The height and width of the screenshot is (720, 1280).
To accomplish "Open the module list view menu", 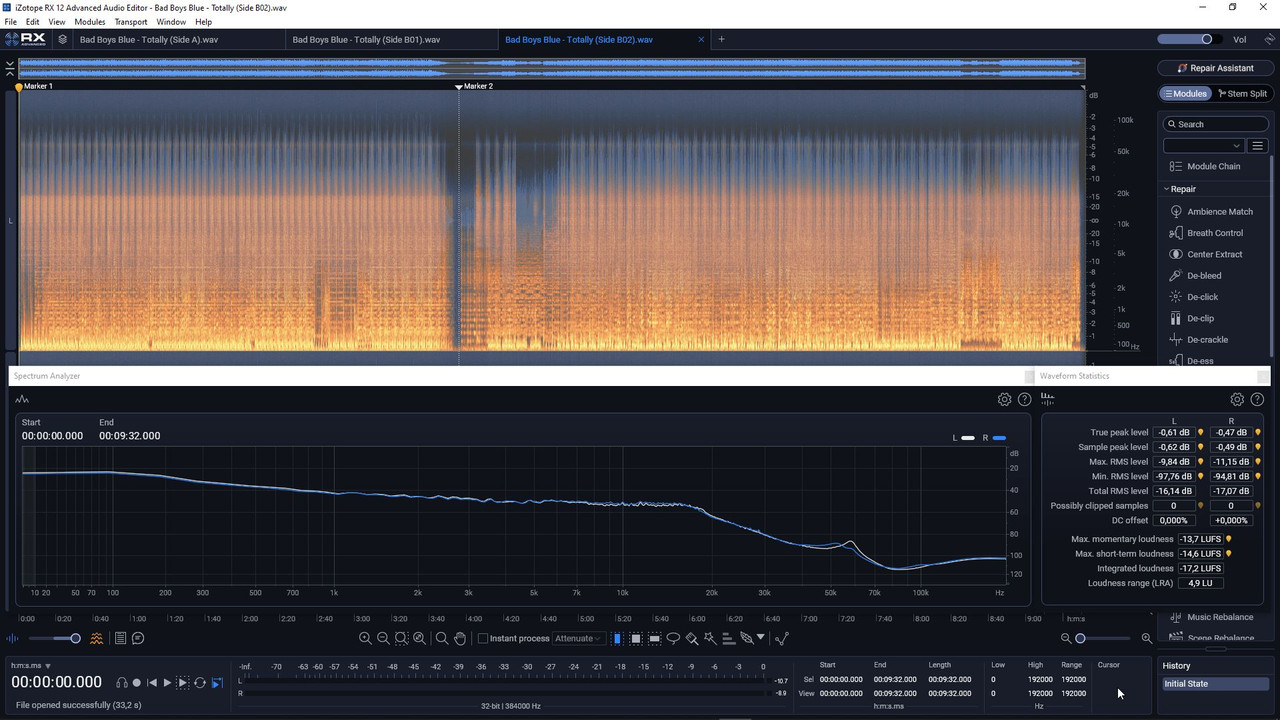I will [x=1258, y=146].
